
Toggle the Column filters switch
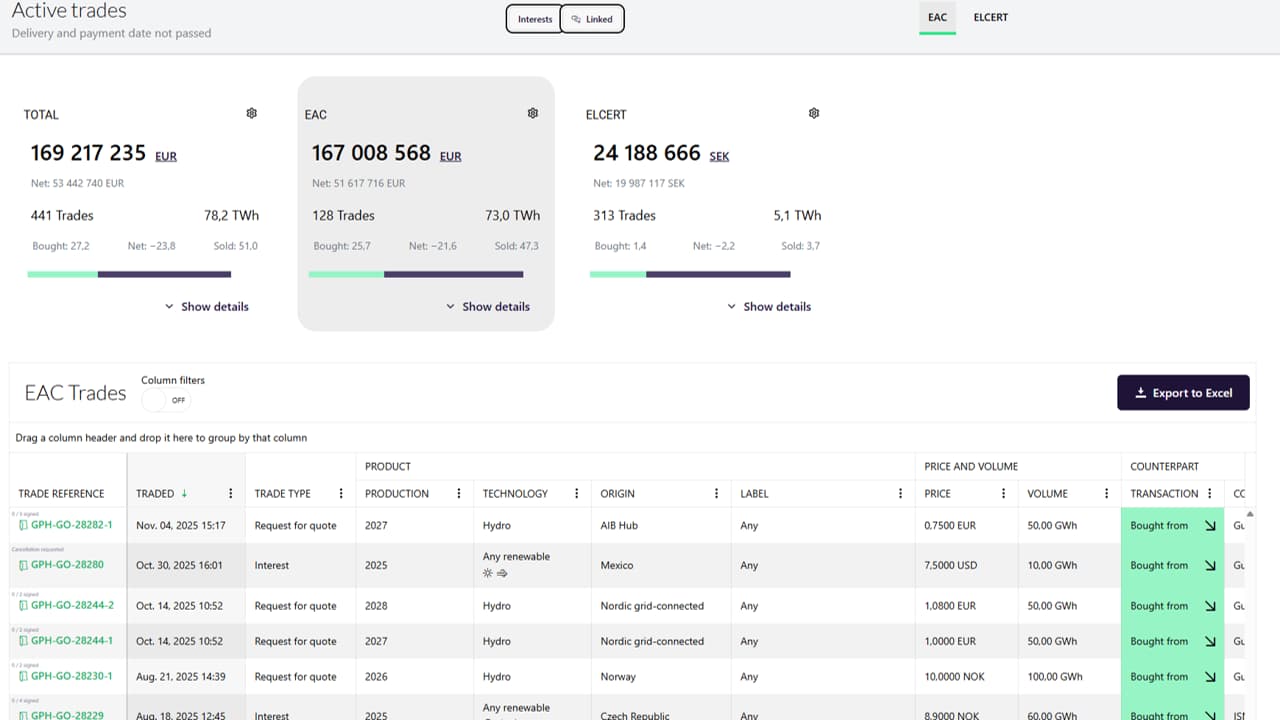tap(165, 400)
